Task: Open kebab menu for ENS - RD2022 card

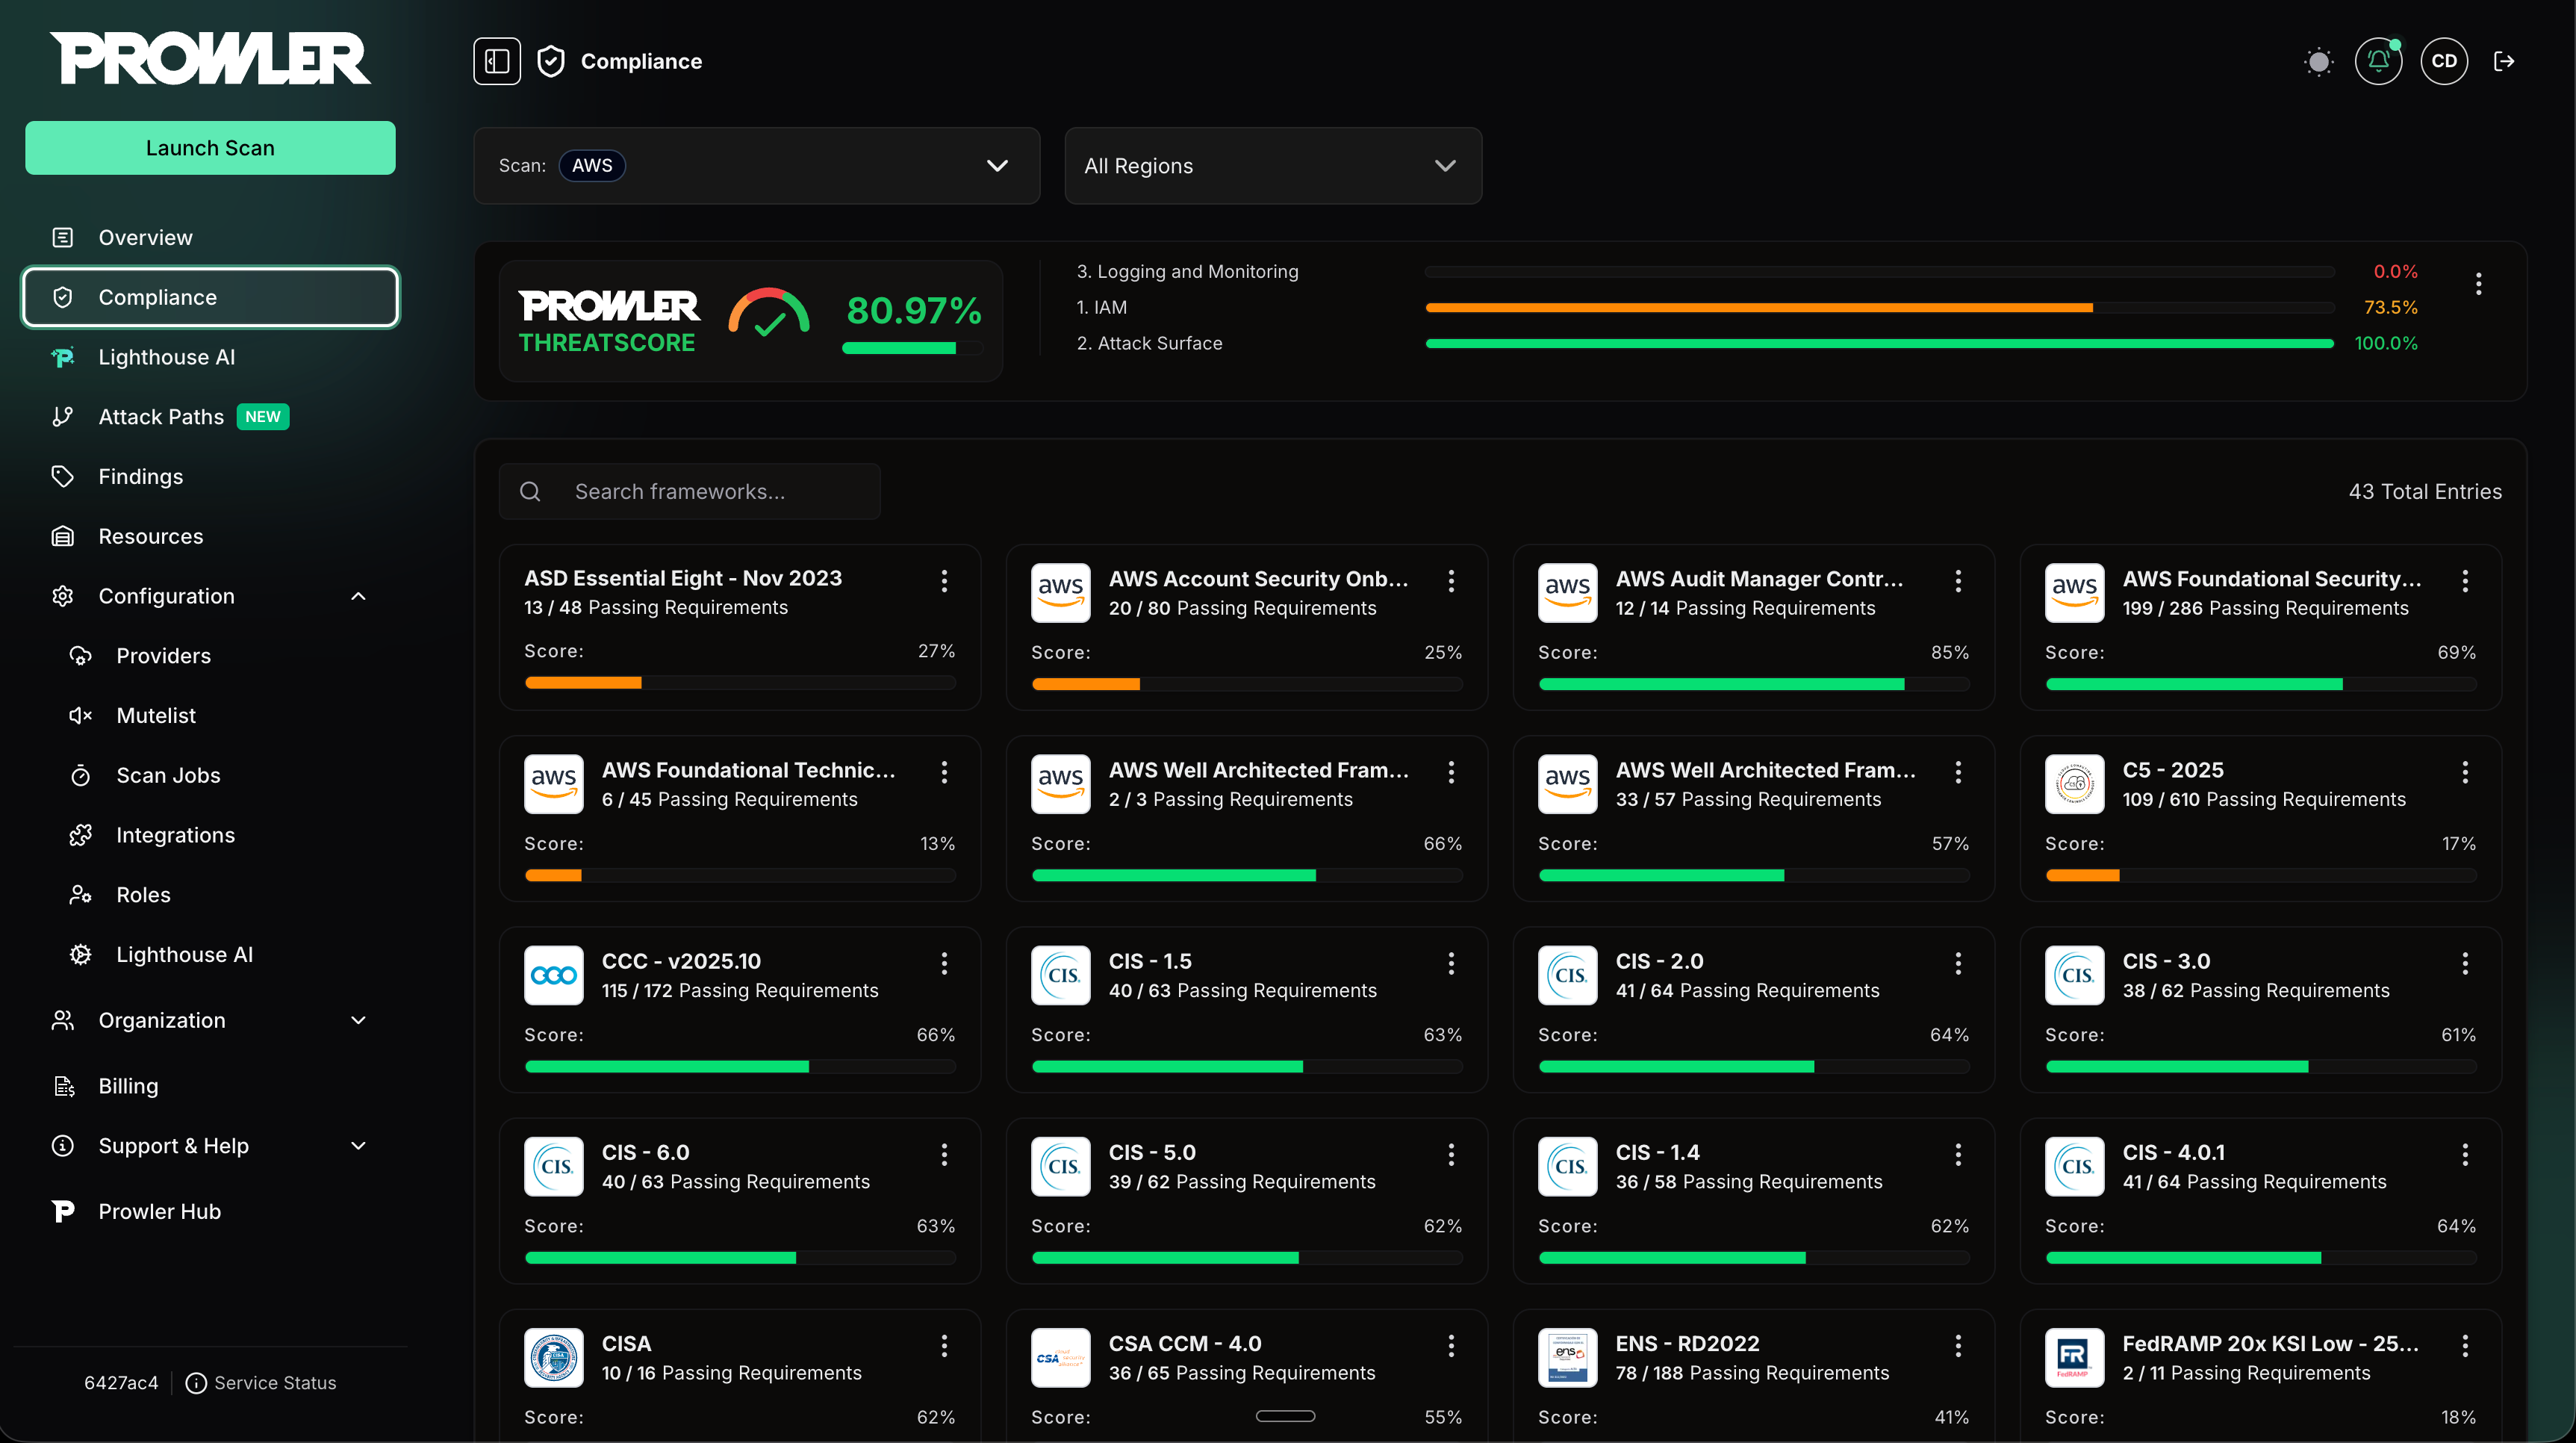Action: [x=1958, y=1346]
